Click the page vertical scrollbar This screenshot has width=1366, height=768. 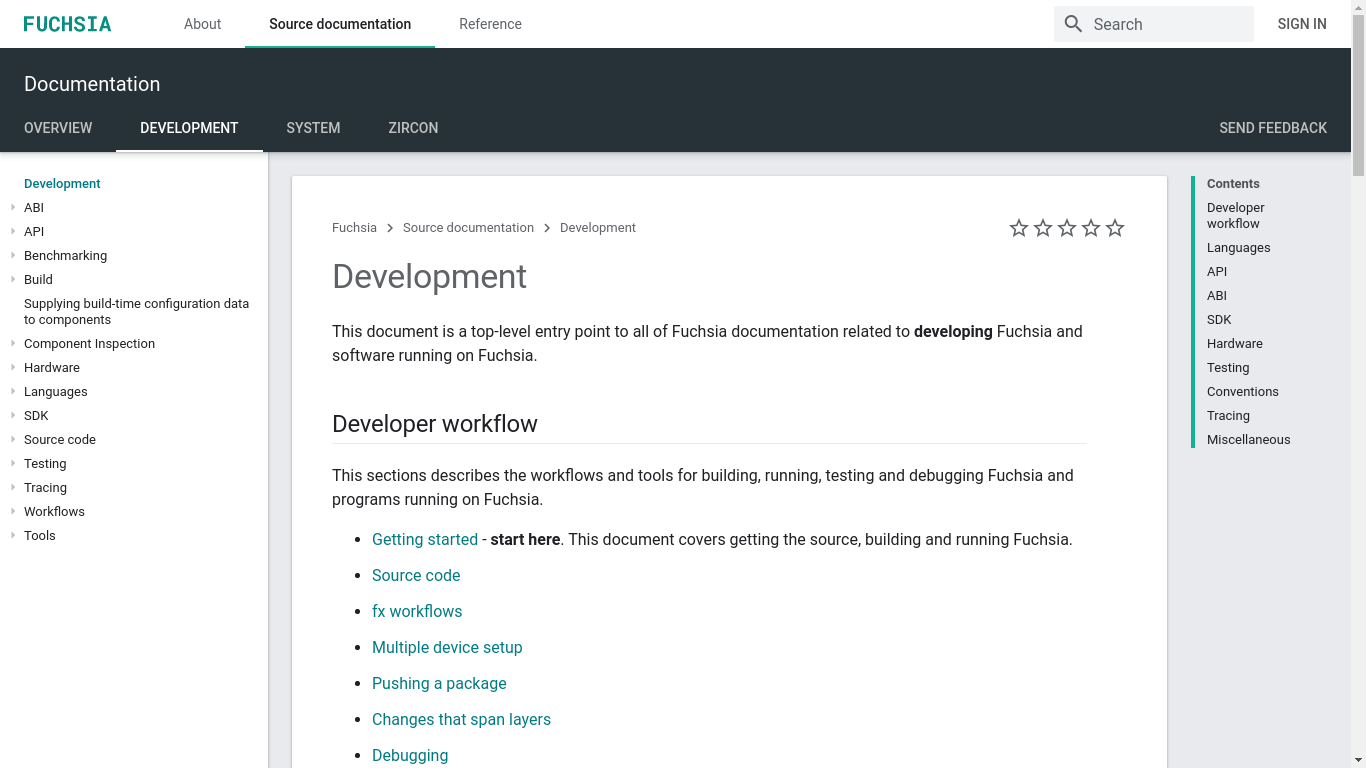tap(1358, 95)
